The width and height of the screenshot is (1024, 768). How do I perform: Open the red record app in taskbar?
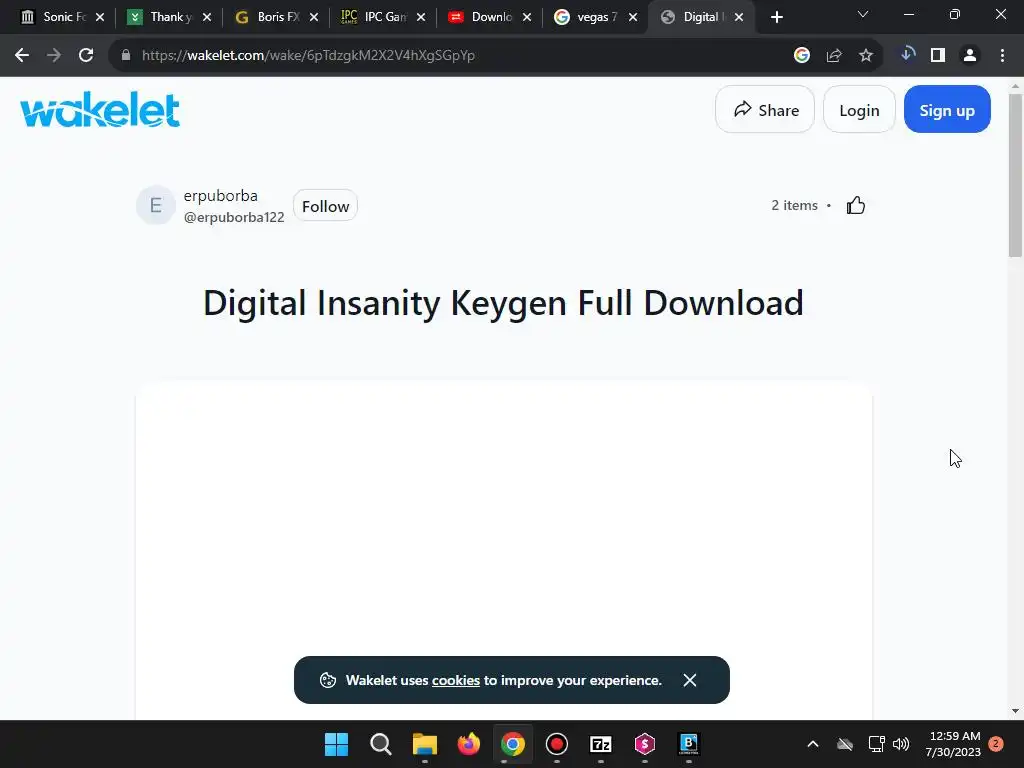click(556, 744)
